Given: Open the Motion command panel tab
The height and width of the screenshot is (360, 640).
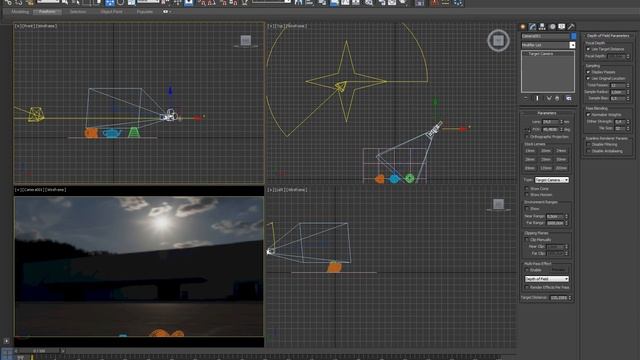Looking at the screenshot, I should click(552, 27).
